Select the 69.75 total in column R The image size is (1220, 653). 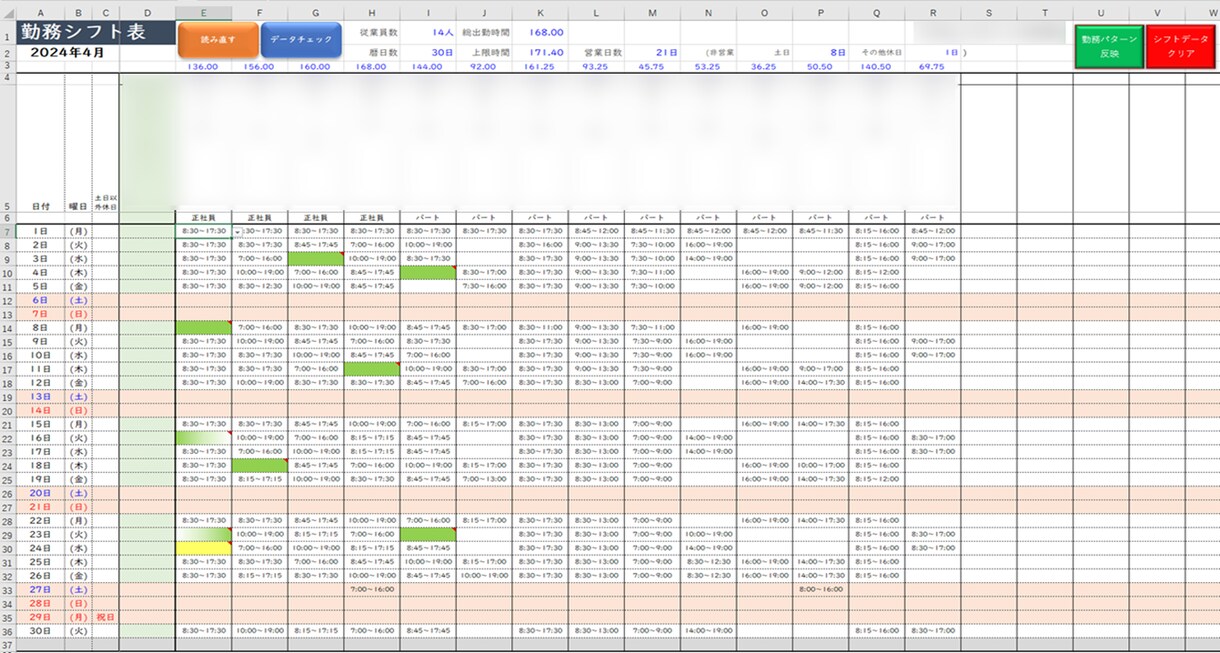click(x=932, y=67)
